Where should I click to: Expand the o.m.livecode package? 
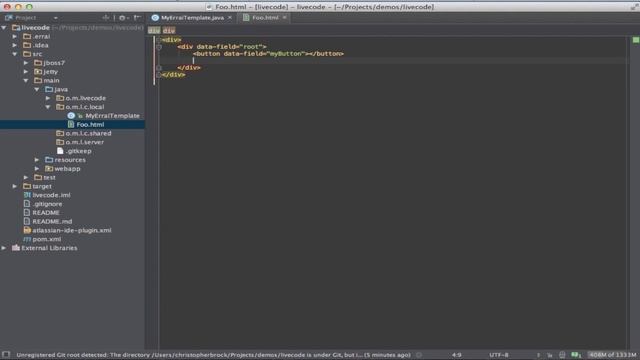[x=48, y=98]
